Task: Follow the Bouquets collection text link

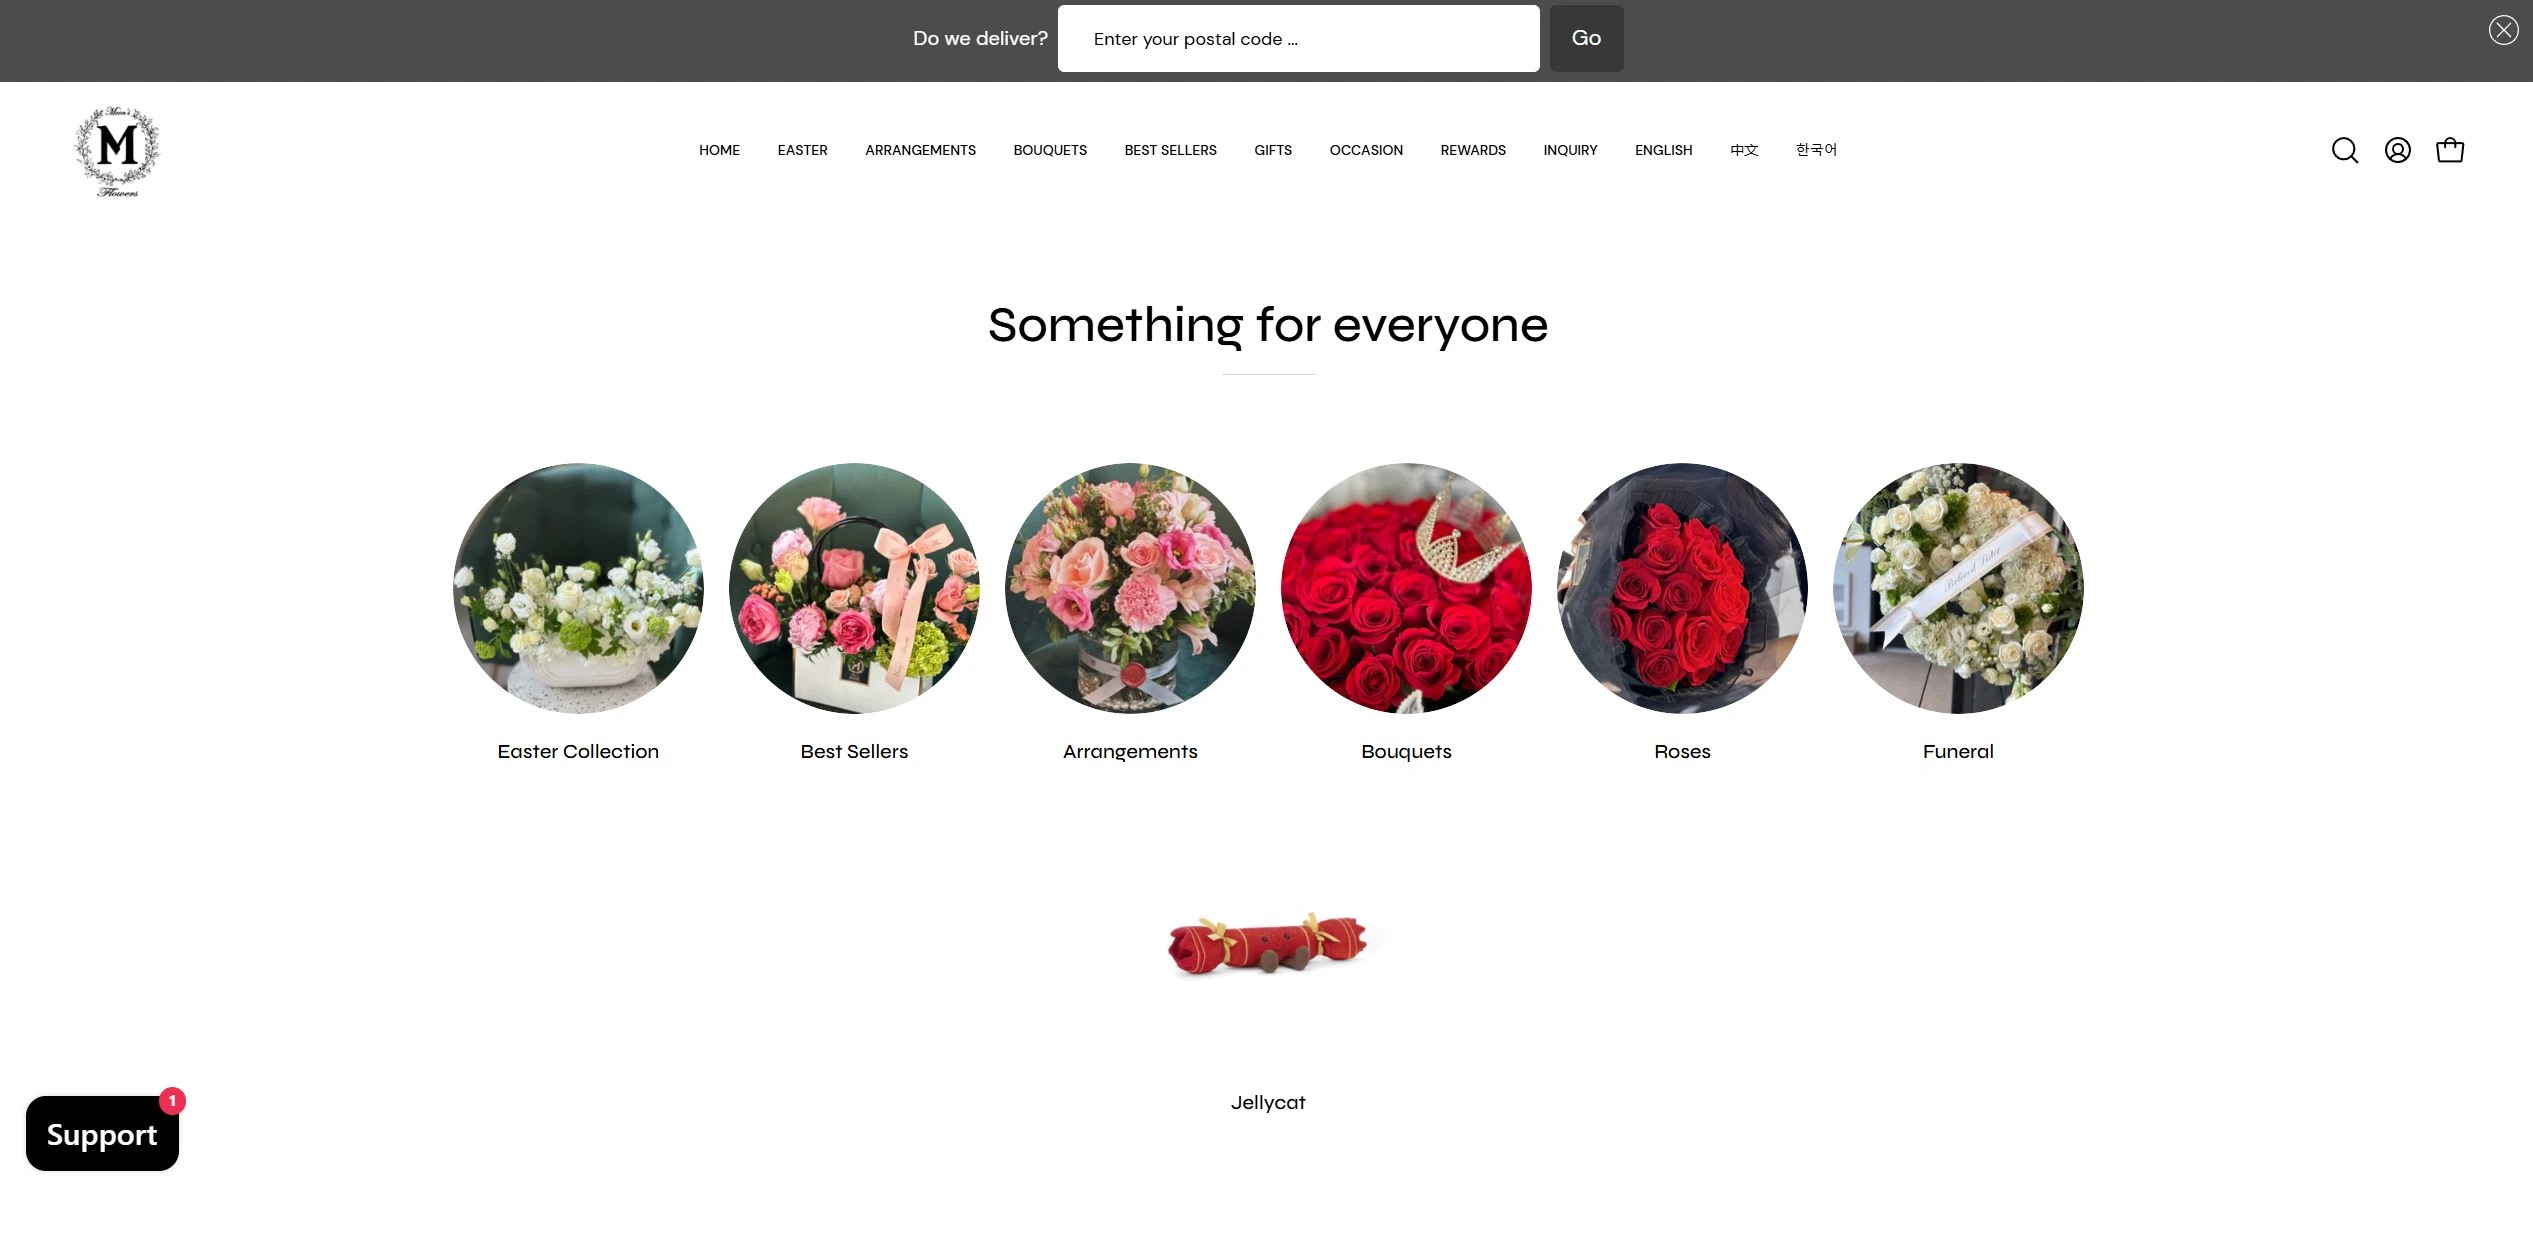Action: point(1406,751)
